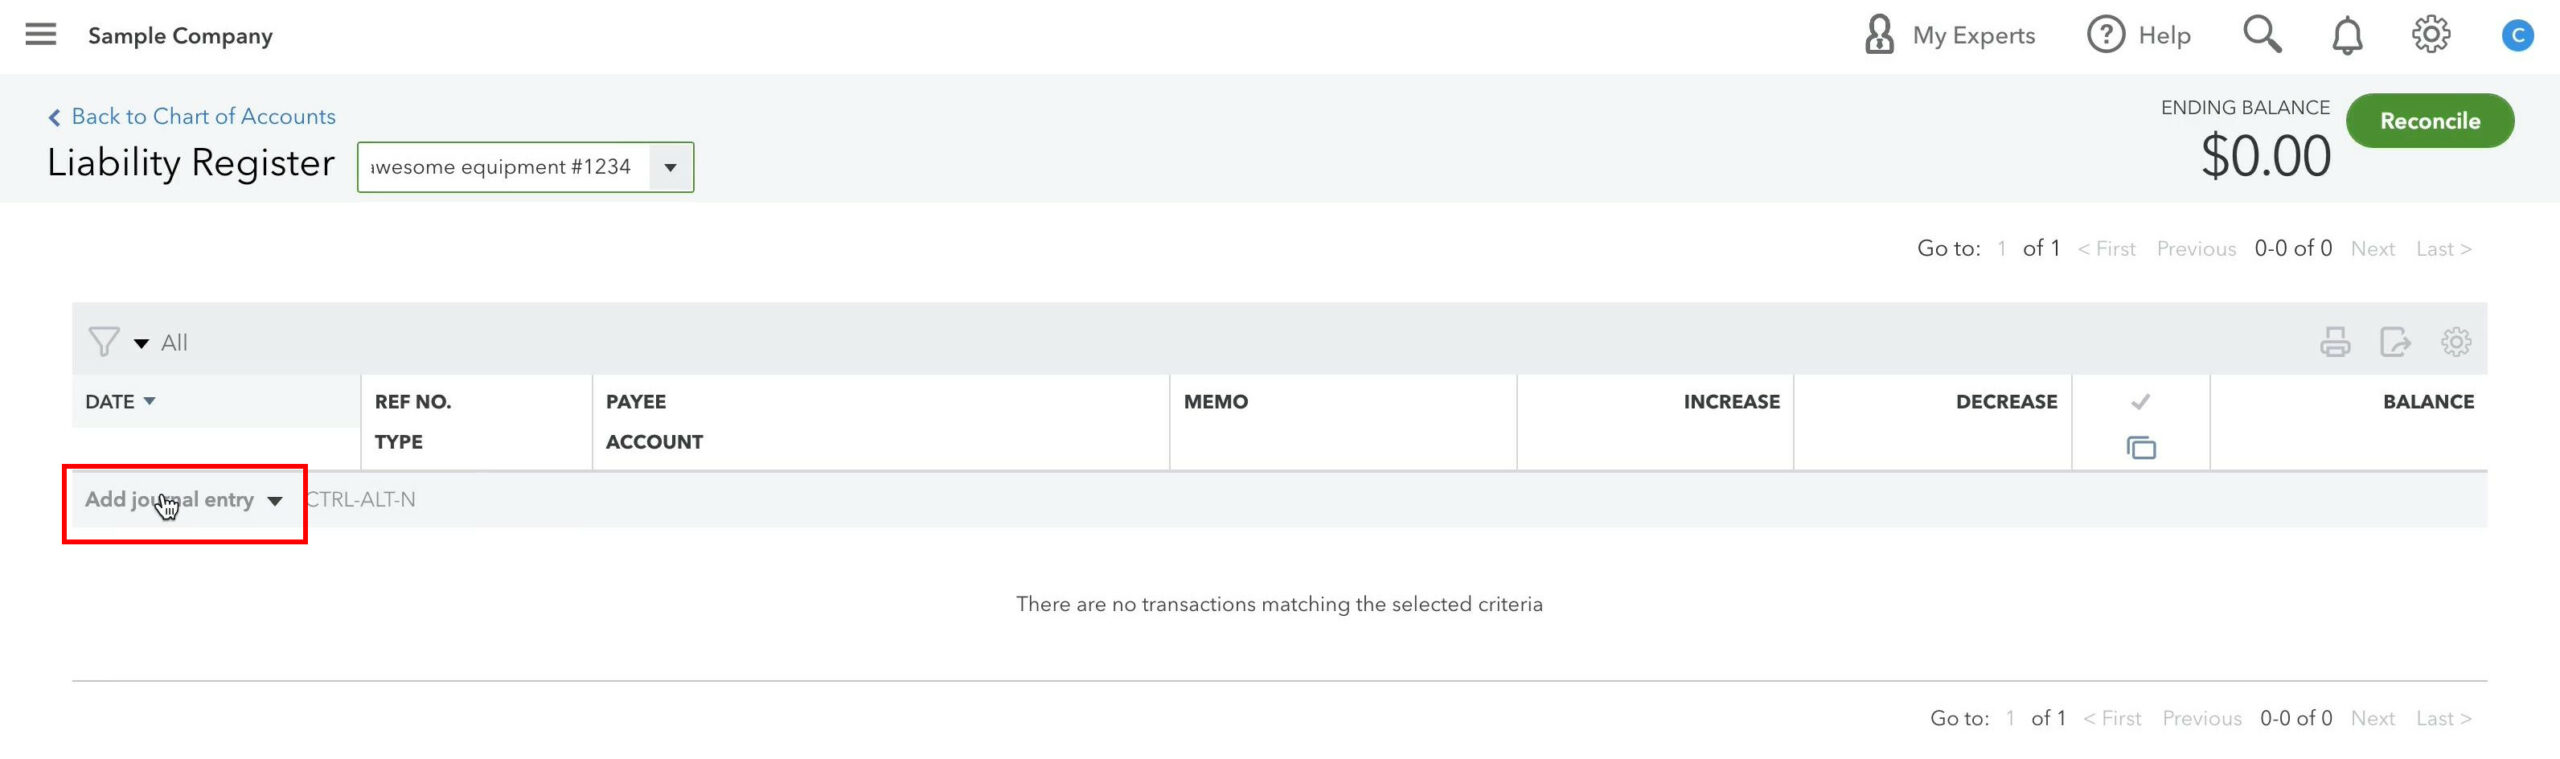Viewport: 2560px width, 759px height.
Task: Click the green Reconcile button
Action: click(x=2430, y=121)
